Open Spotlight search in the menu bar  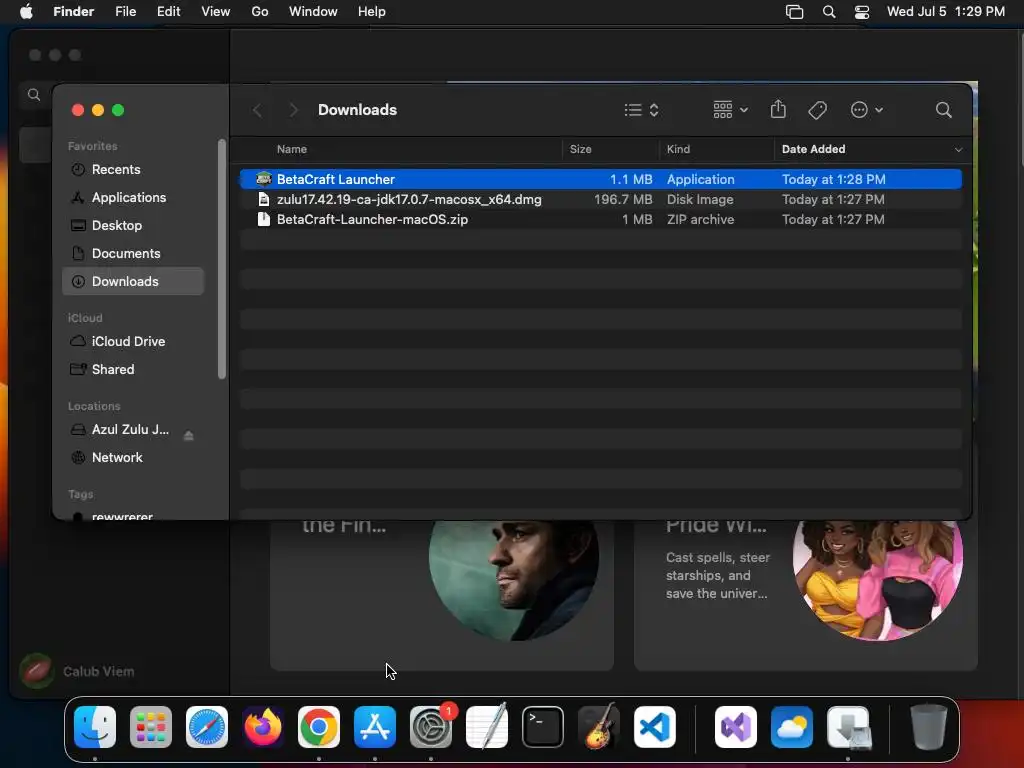829,12
